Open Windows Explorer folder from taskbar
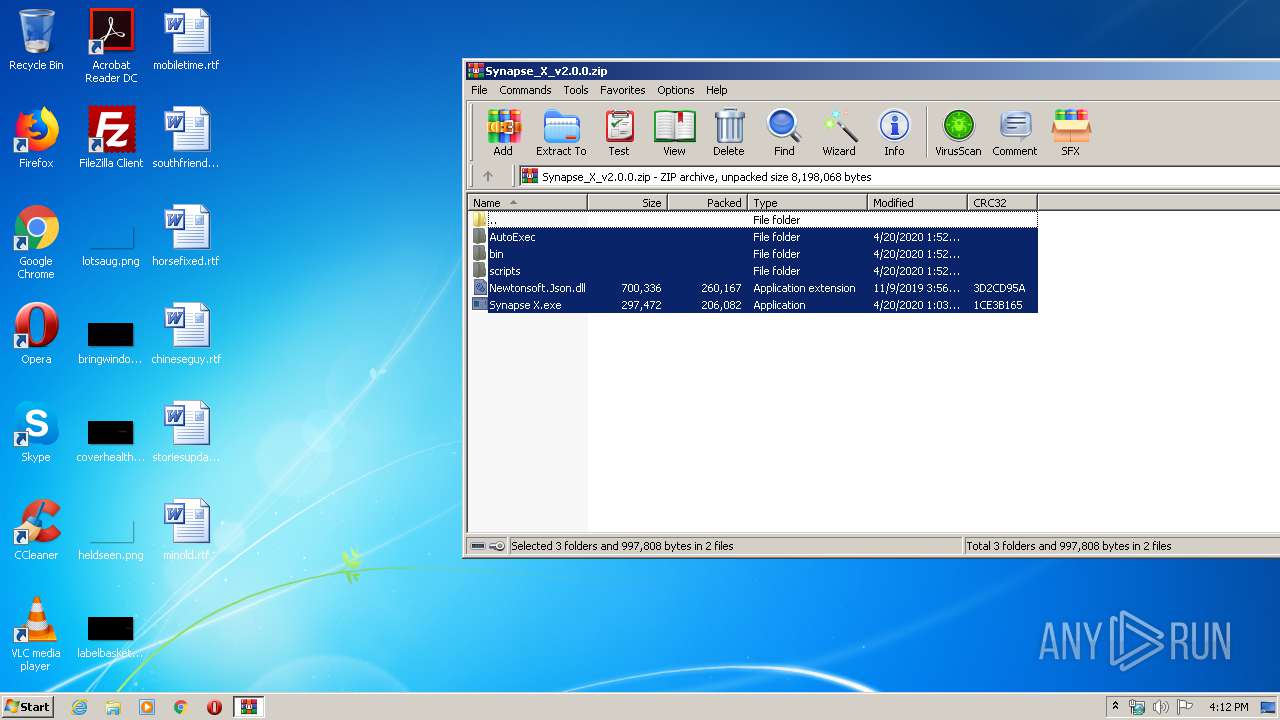This screenshot has width=1280, height=720. pyautogui.click(x=113, y=707)
